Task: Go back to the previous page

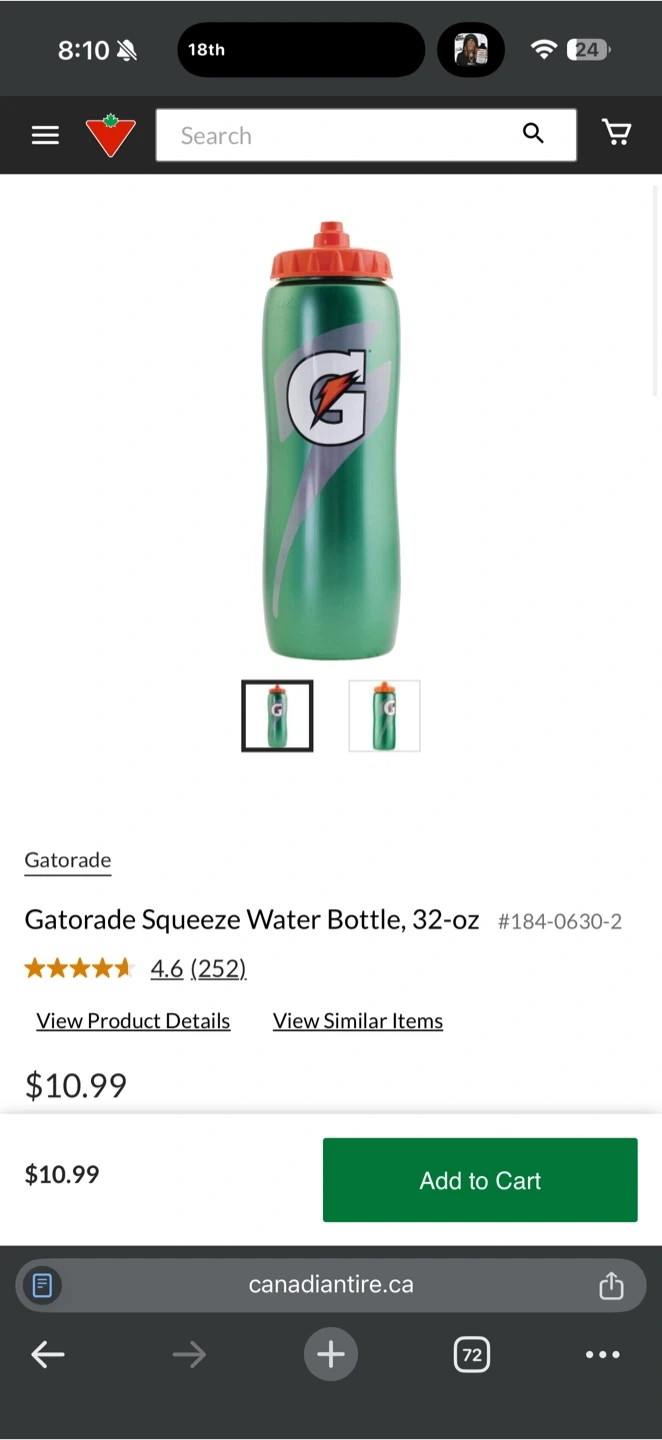Action: pyautogui.click(x=48, y=1355)
